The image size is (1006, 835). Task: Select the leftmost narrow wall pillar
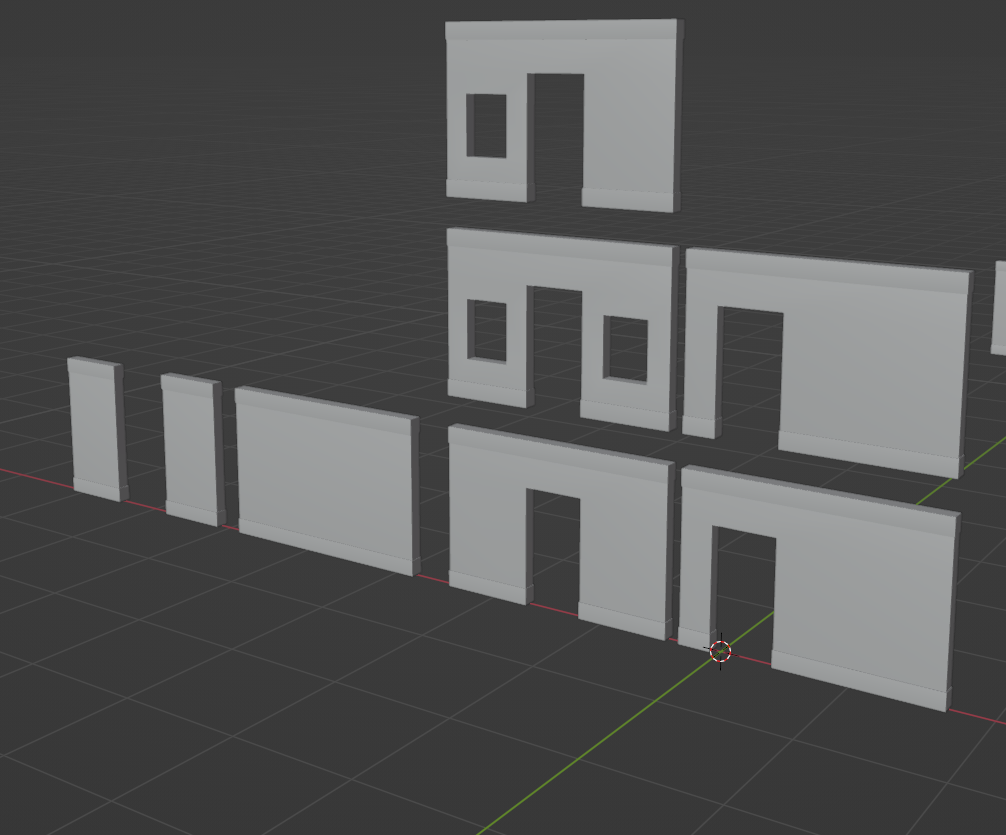97,429
